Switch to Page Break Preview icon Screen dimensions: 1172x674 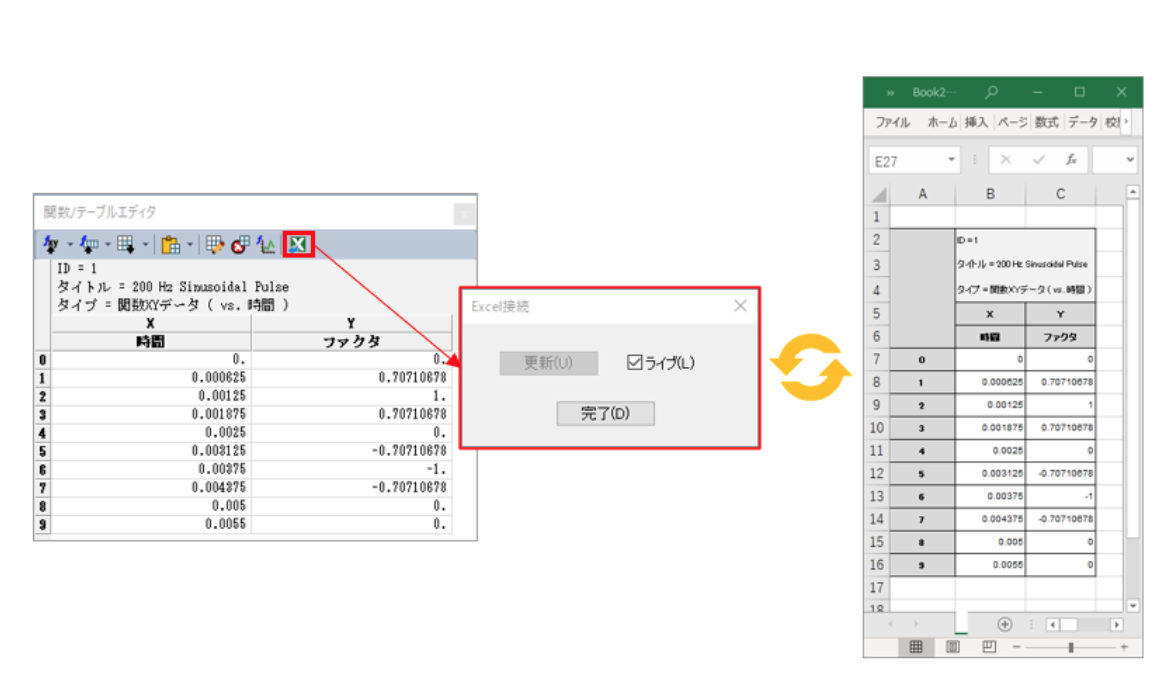(989, 647)
